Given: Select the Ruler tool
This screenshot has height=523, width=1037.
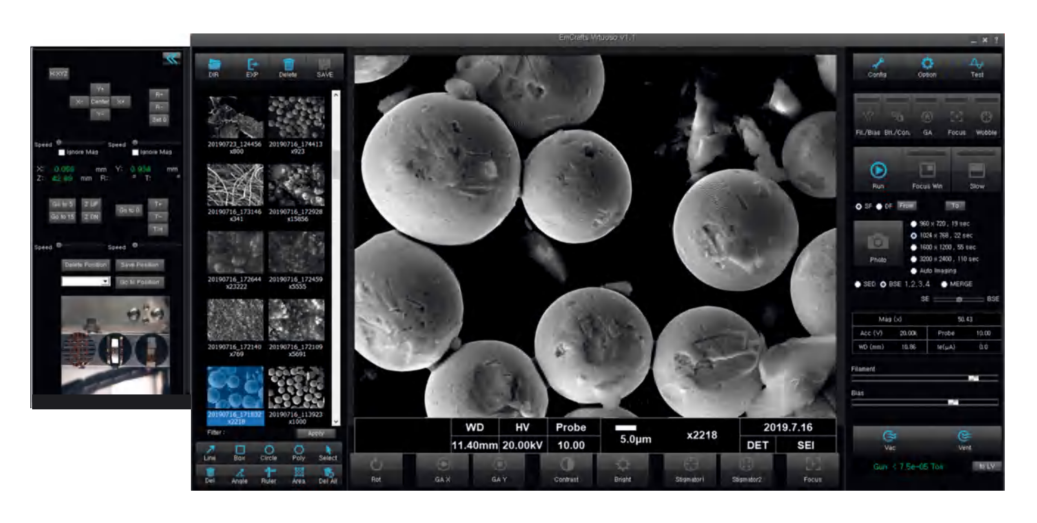Looking at the screenshot, I should pos(269,475).
